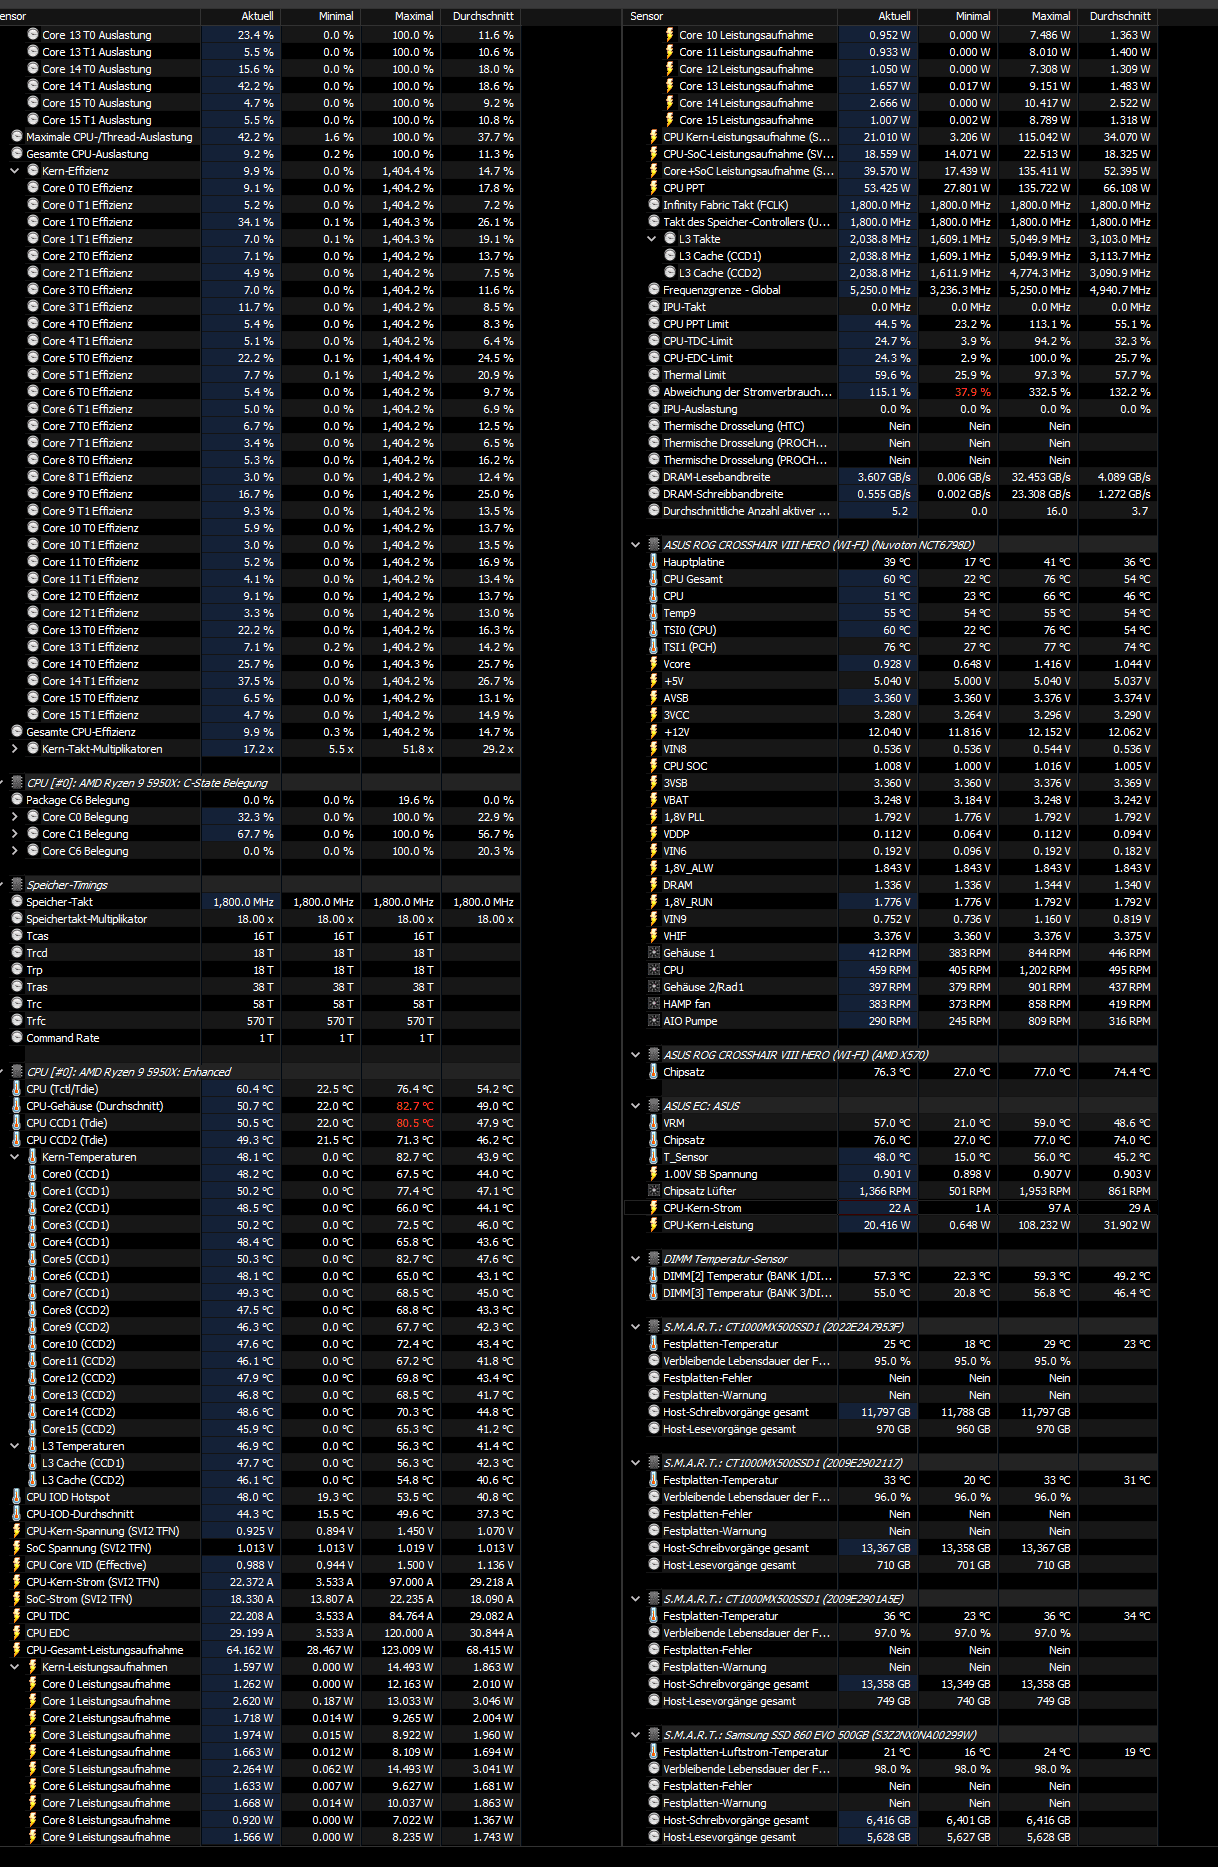Viewport: 1218px width, 1867px height.
Task: Collapse the Kern-Leistungsaufnahmen group
Action: [x=15, y=1667]
